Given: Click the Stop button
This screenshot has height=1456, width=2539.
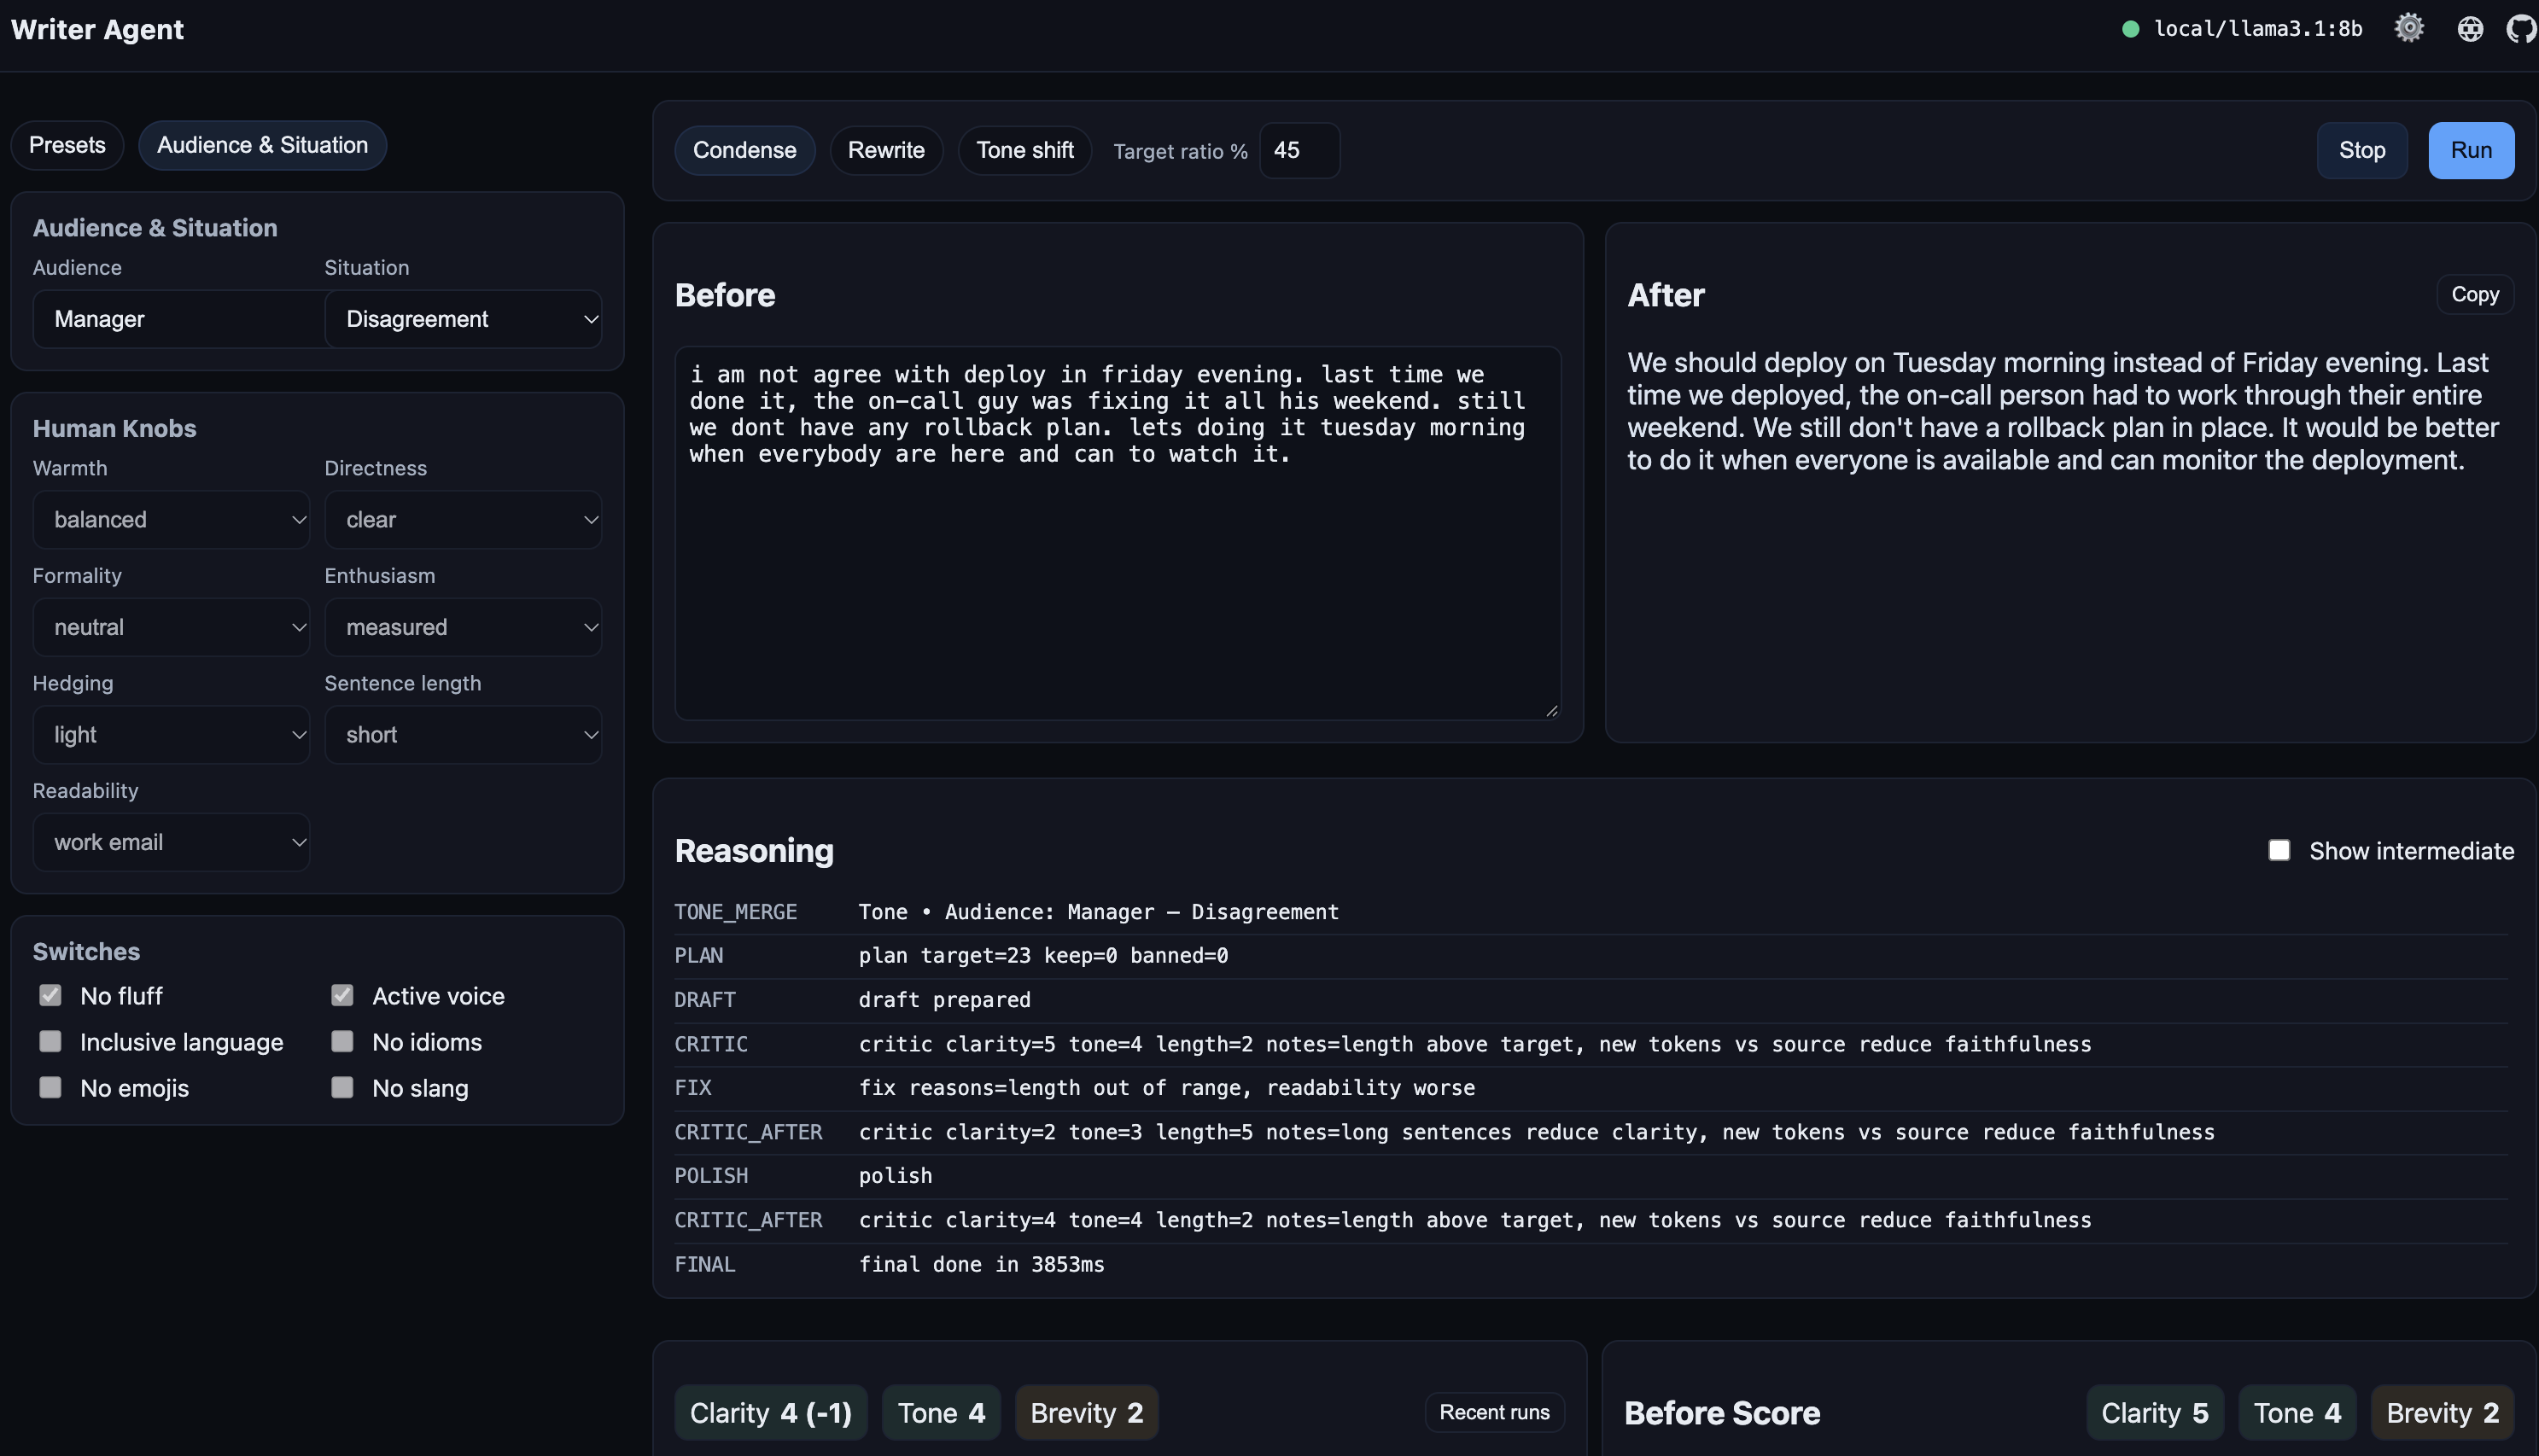Looking at the screenshot, I should tap(2362, 150).
